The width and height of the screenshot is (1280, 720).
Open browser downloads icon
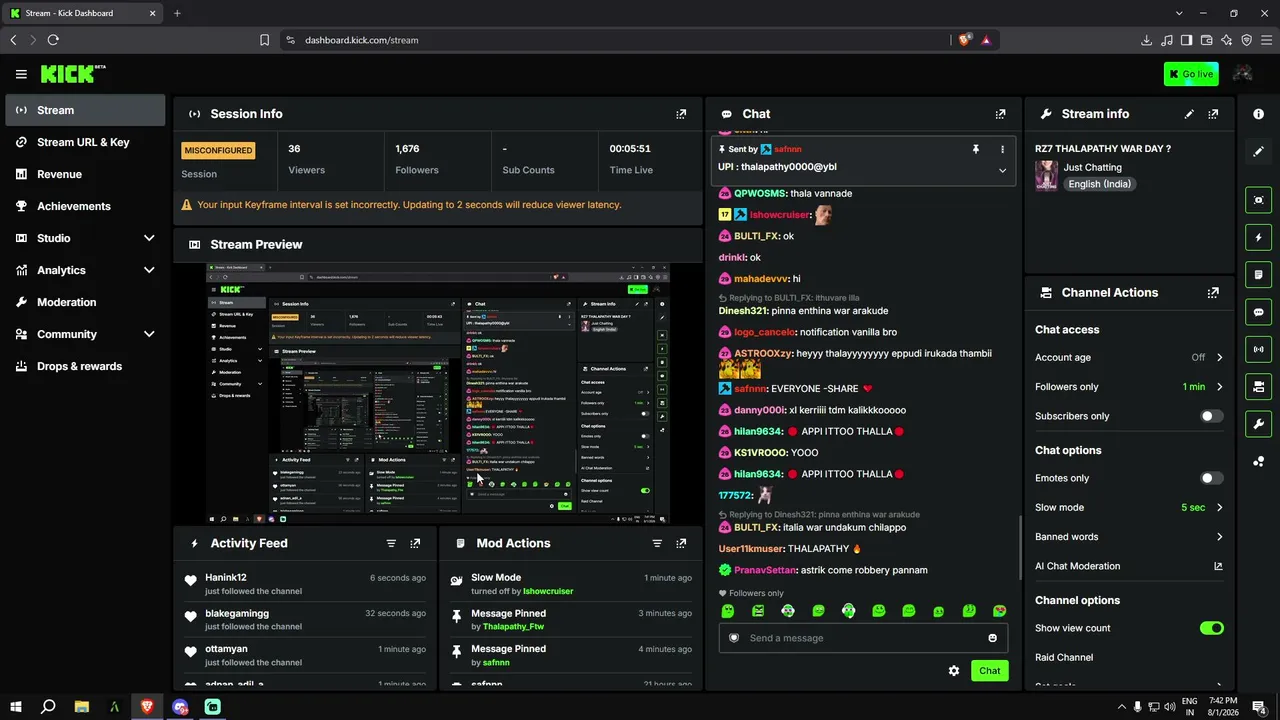[x=1146, y=40]
